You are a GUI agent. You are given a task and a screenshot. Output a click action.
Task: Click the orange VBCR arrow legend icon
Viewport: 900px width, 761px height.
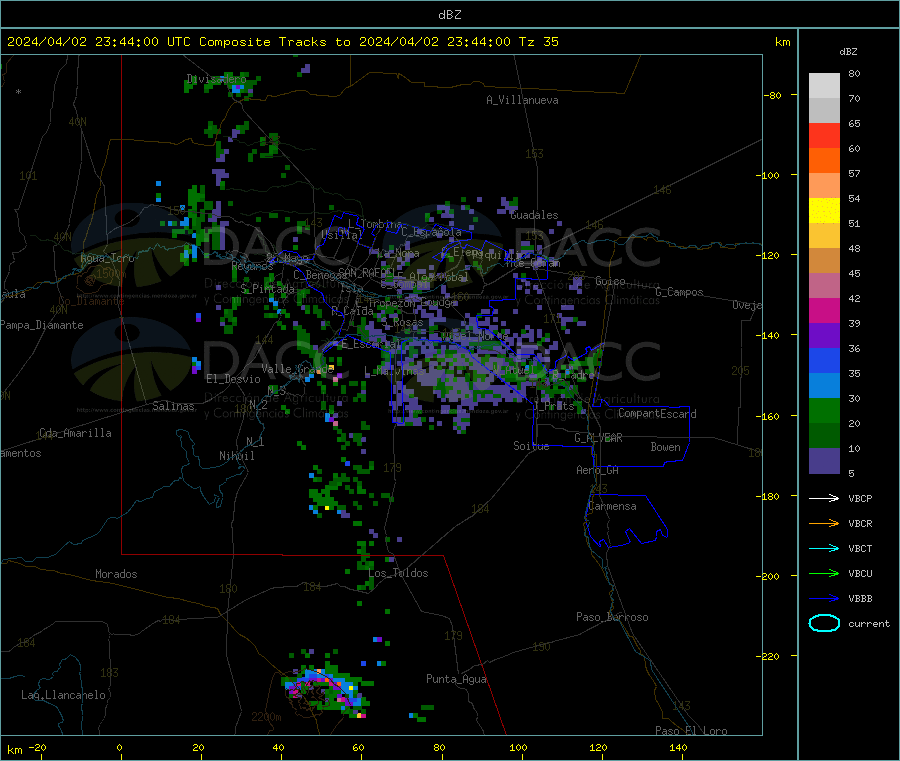tap(824, 523)
